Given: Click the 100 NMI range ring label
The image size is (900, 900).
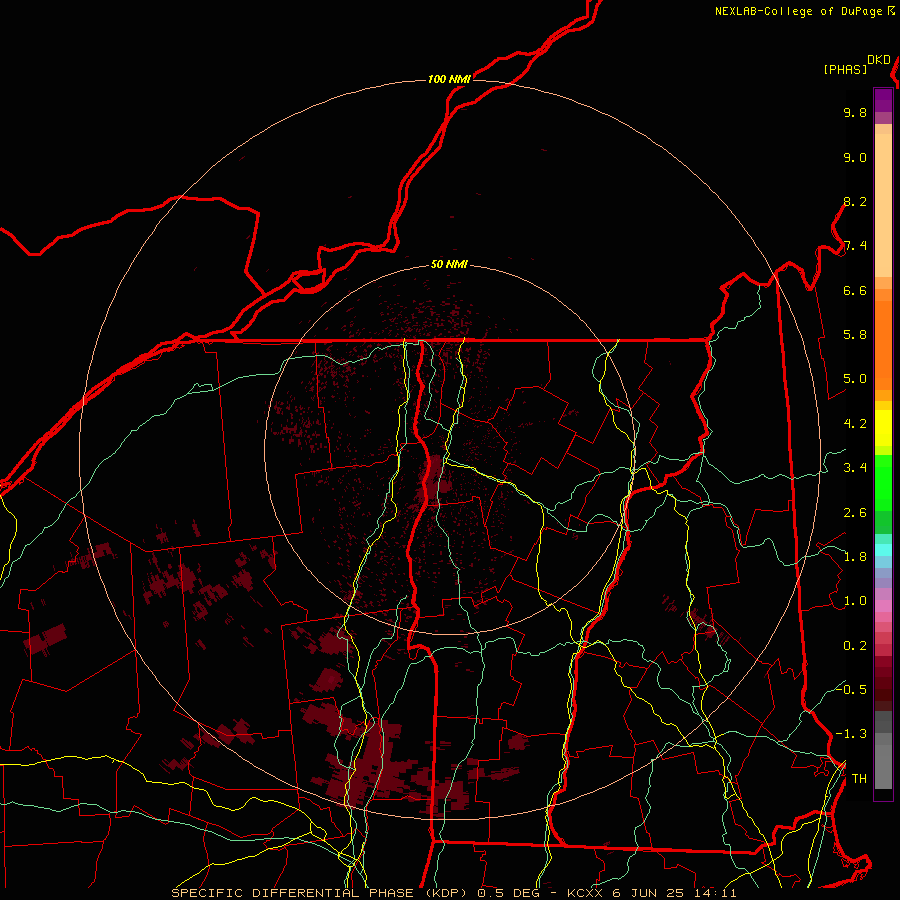Looking at the screenshot, I should (x=449, y=79).
